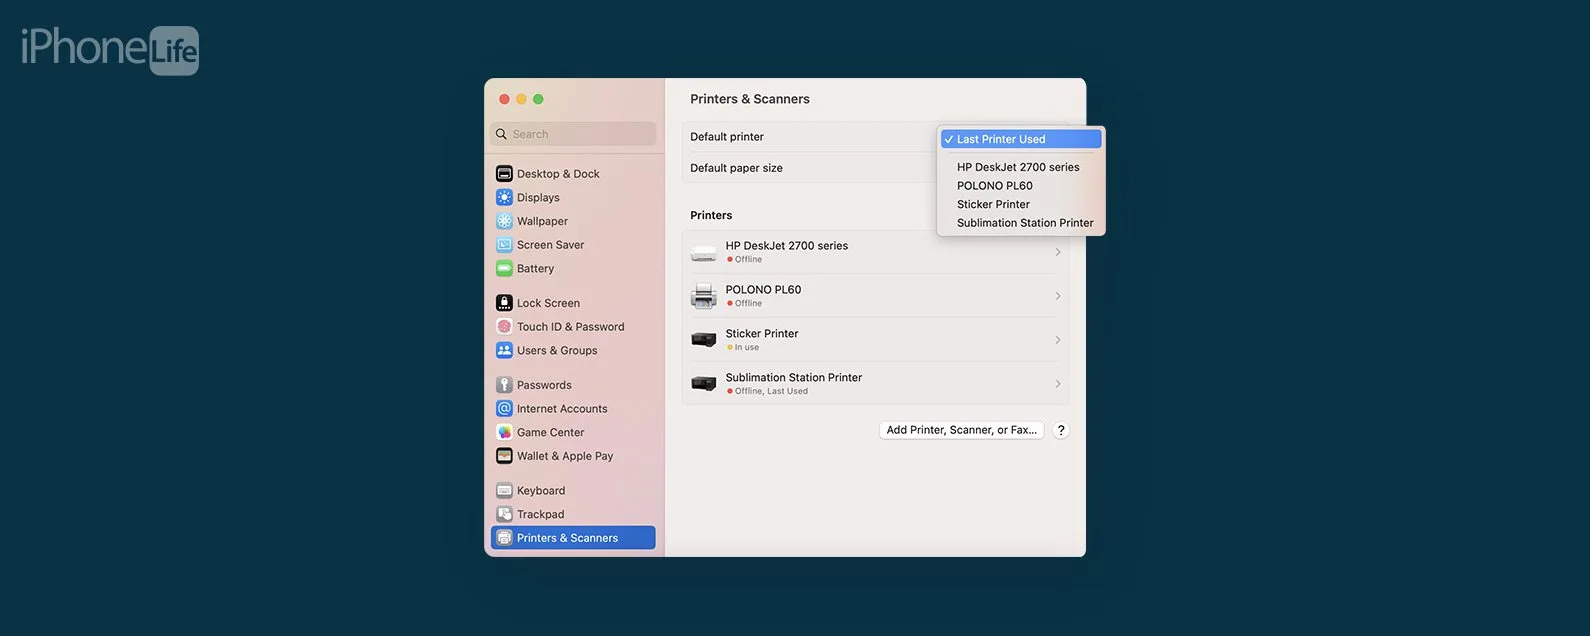Image resolution: width=1590 pixels, height=636 pixels.
Task: Click the Battery sidebar icon
Action: pyautogui.click(x=505, y=269)
